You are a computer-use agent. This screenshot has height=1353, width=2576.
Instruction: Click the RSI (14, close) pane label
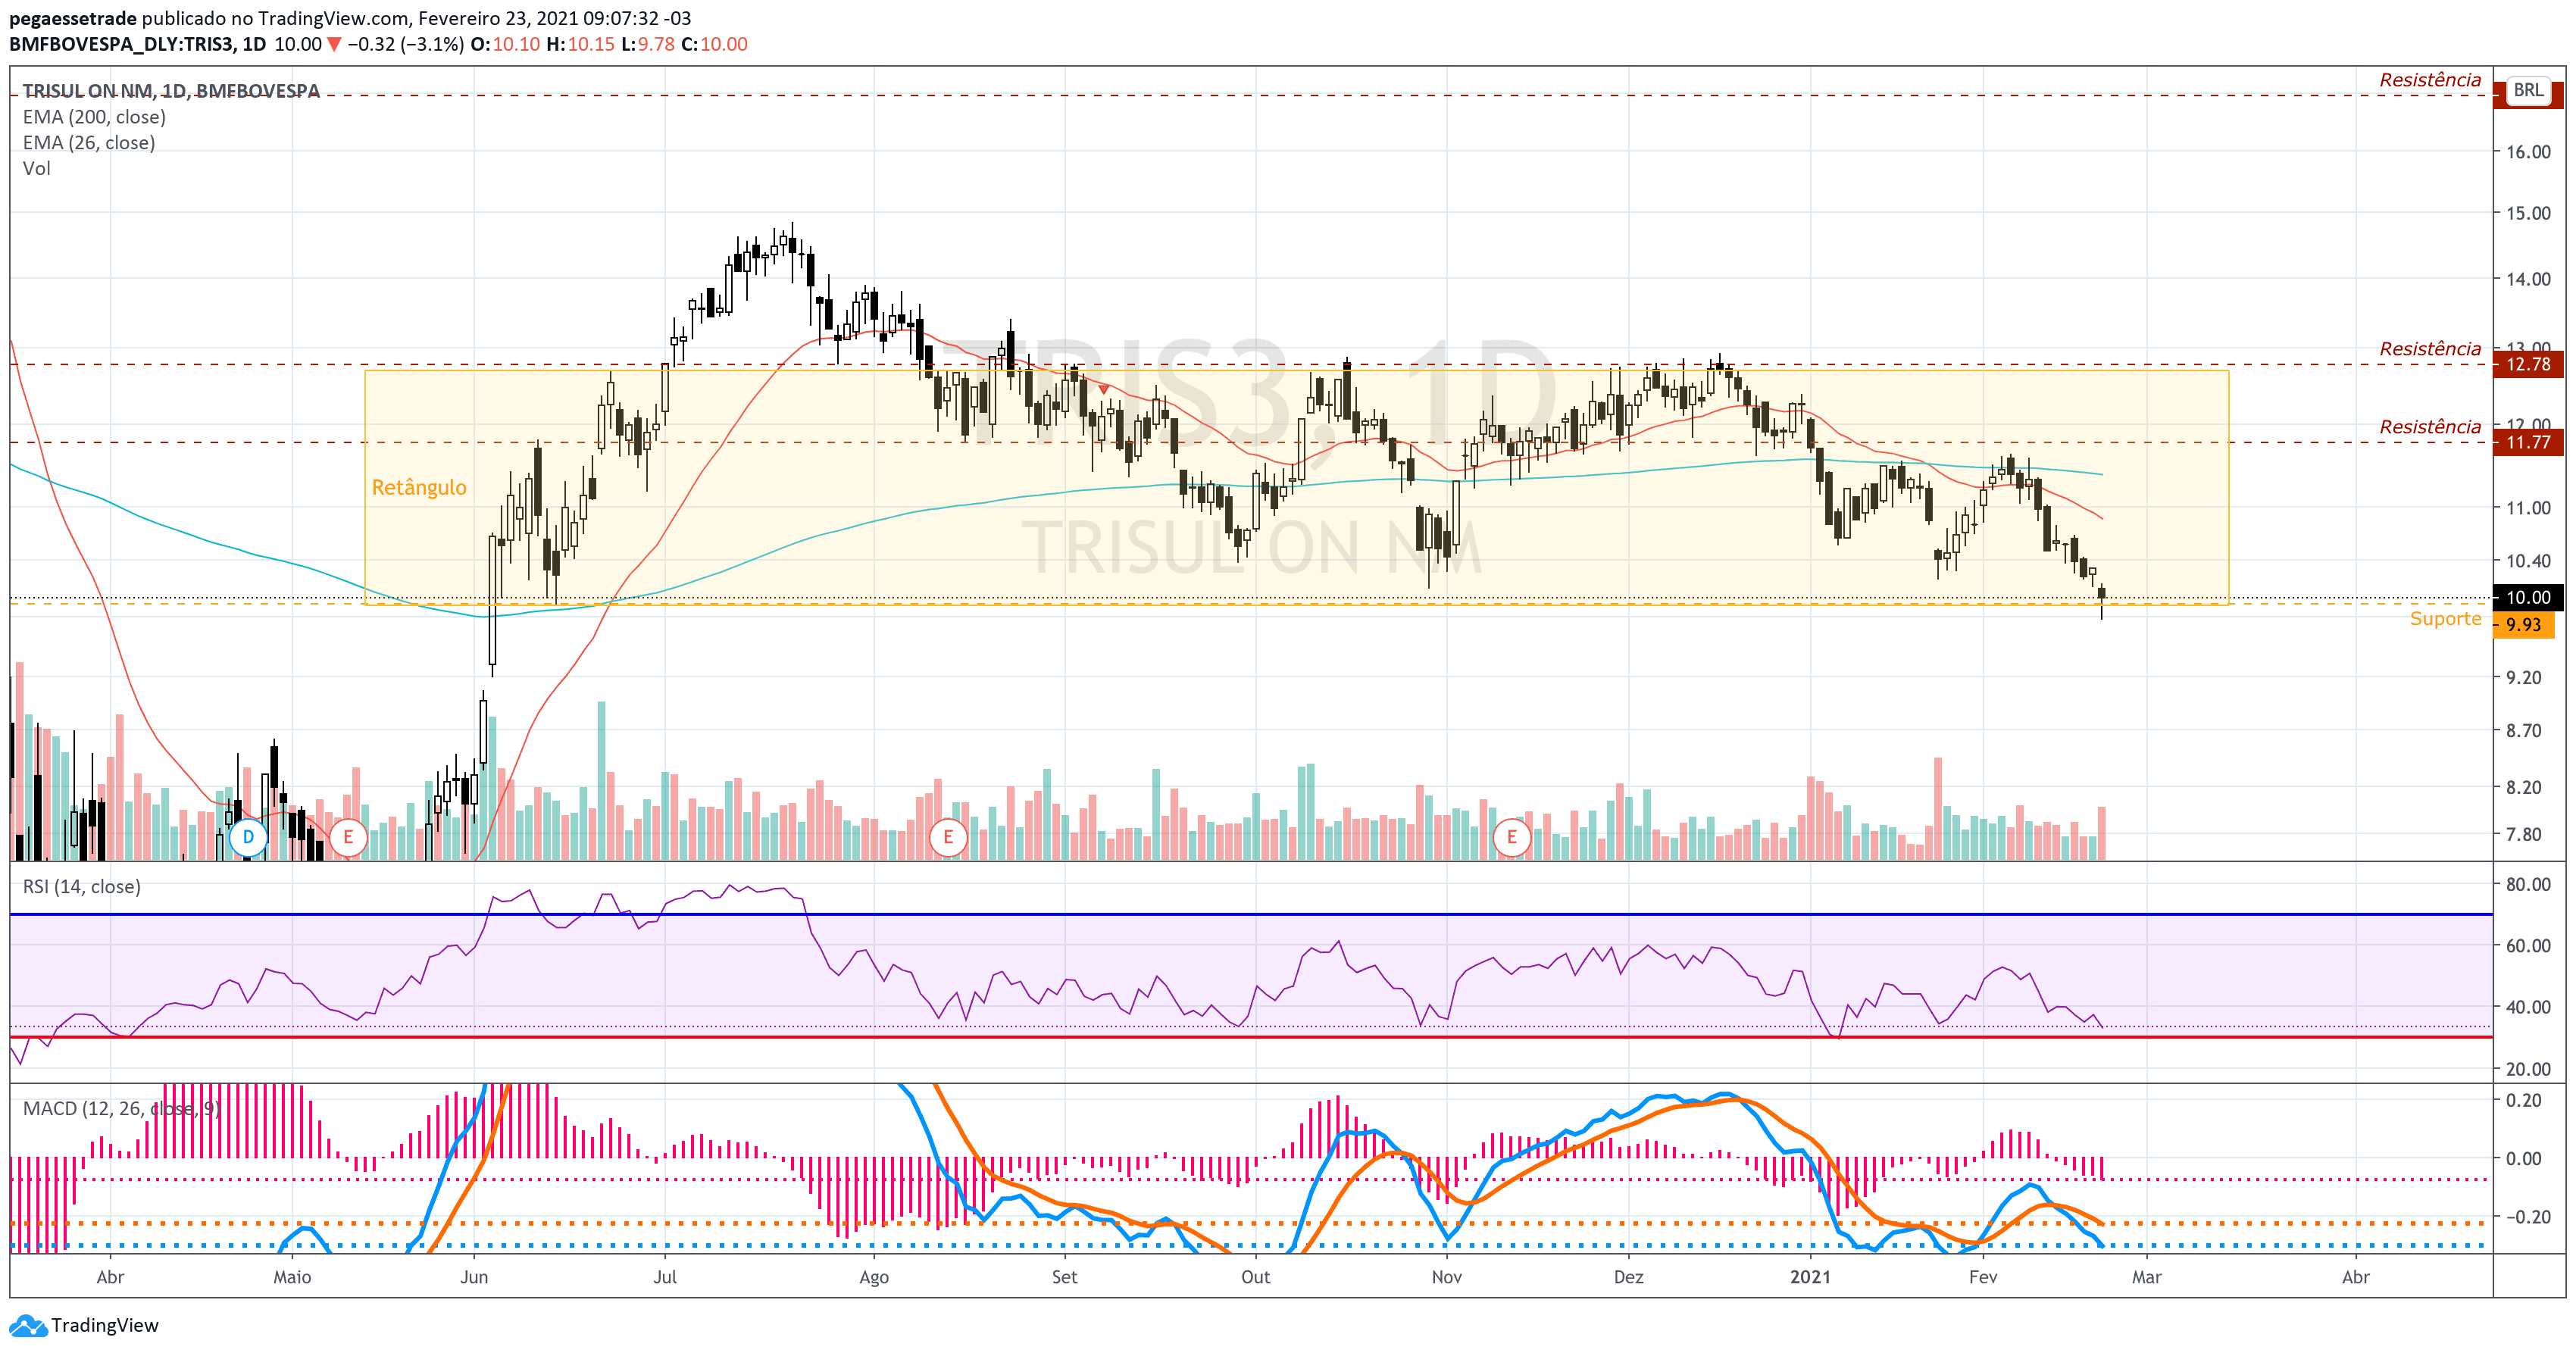coord(82,887)
